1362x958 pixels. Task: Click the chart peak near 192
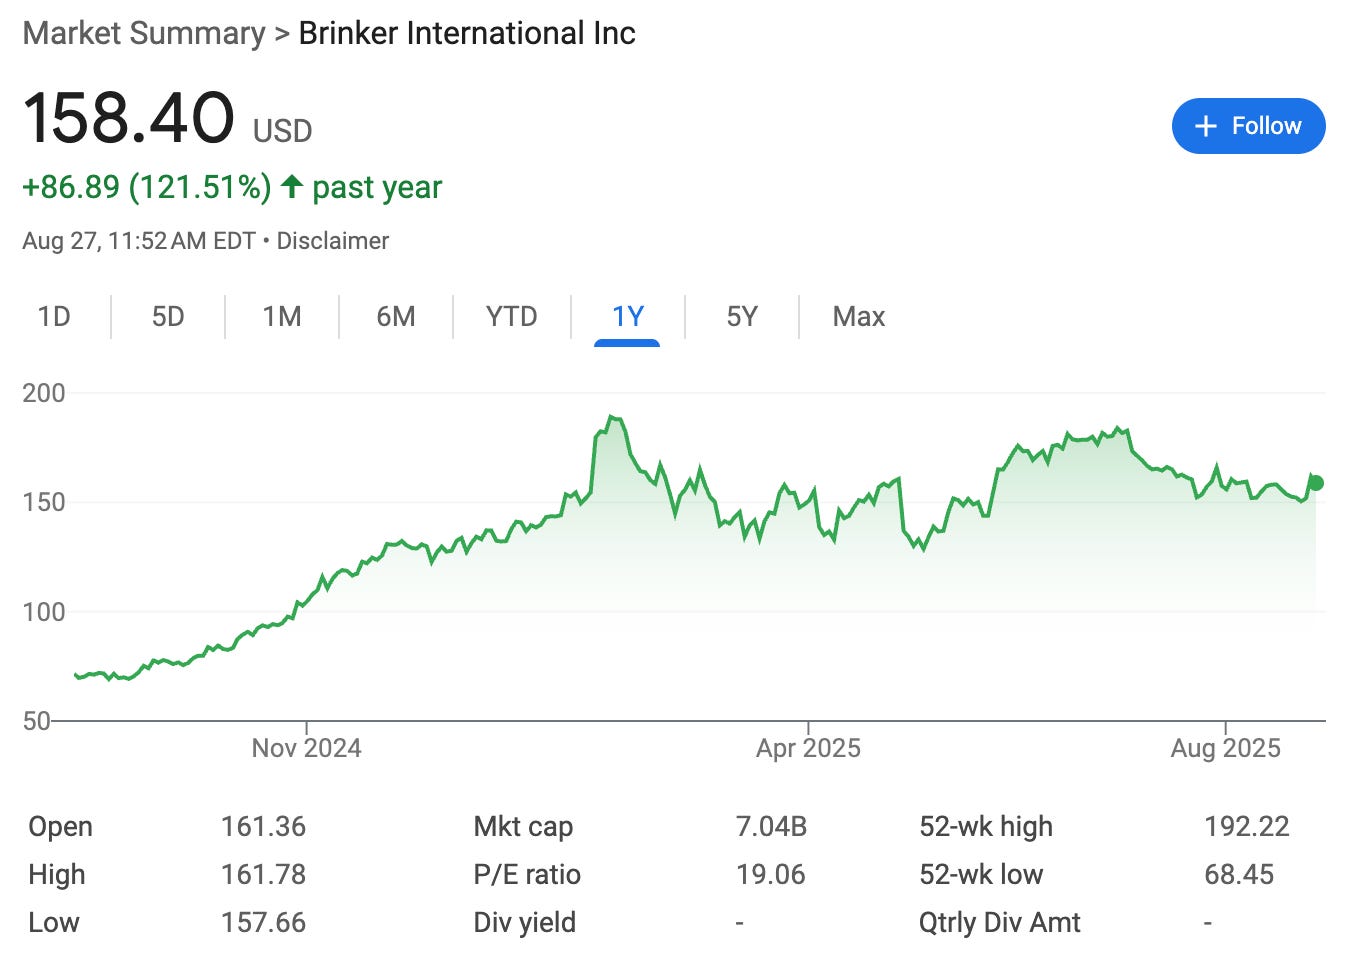tap(611, 417)
